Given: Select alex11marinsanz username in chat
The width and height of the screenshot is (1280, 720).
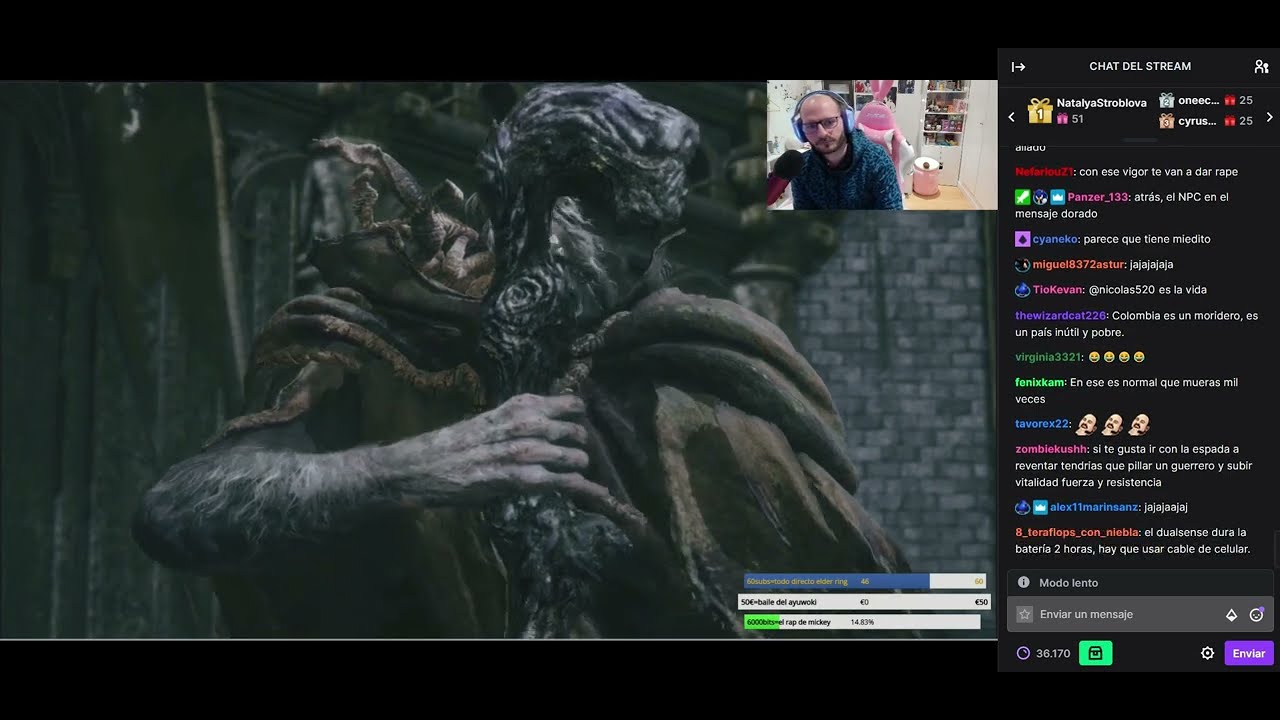Looking at the screenshot, I should (x=1094, y=507).
